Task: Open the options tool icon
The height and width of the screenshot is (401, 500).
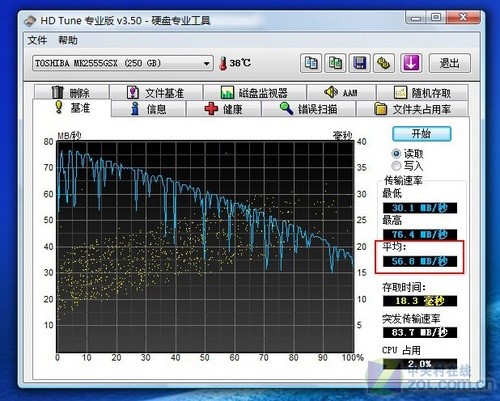Action: point(384,63)
